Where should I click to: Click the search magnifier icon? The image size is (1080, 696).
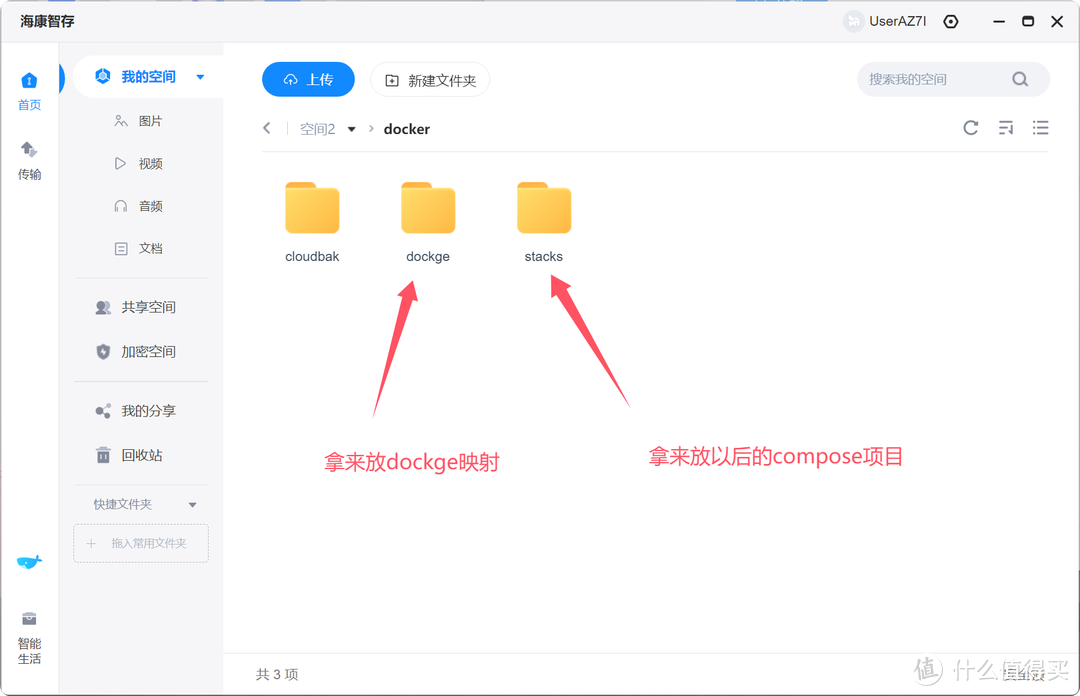coord(1020,79)
